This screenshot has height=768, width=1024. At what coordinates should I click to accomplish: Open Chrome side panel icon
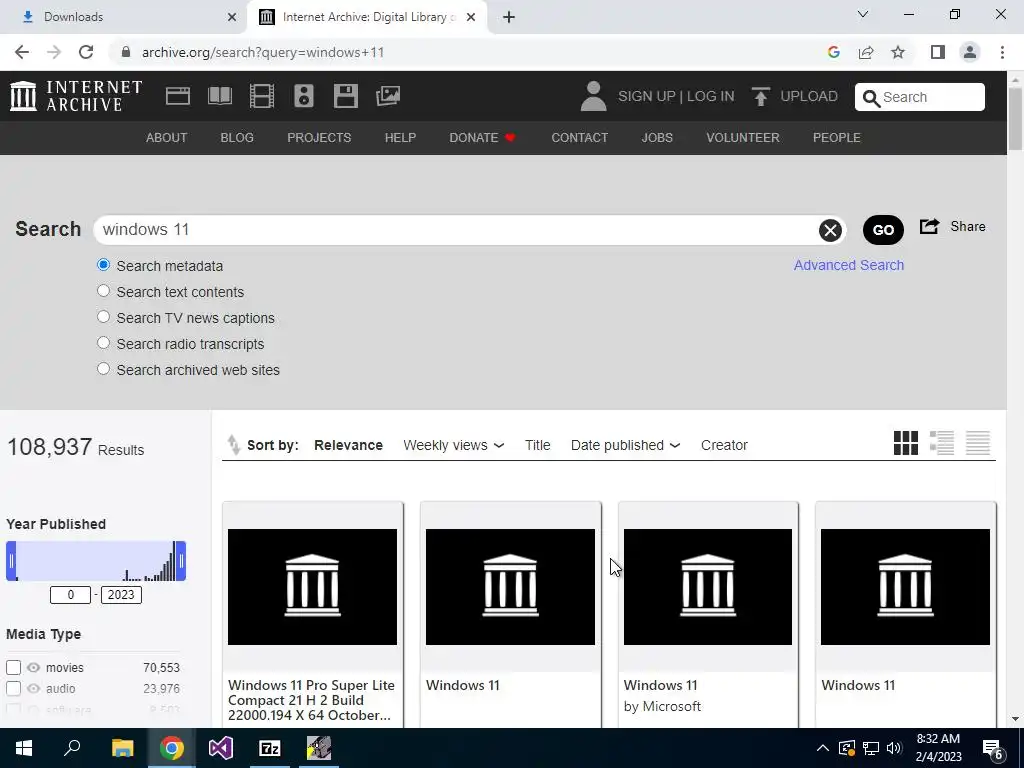tap(938, 52)
